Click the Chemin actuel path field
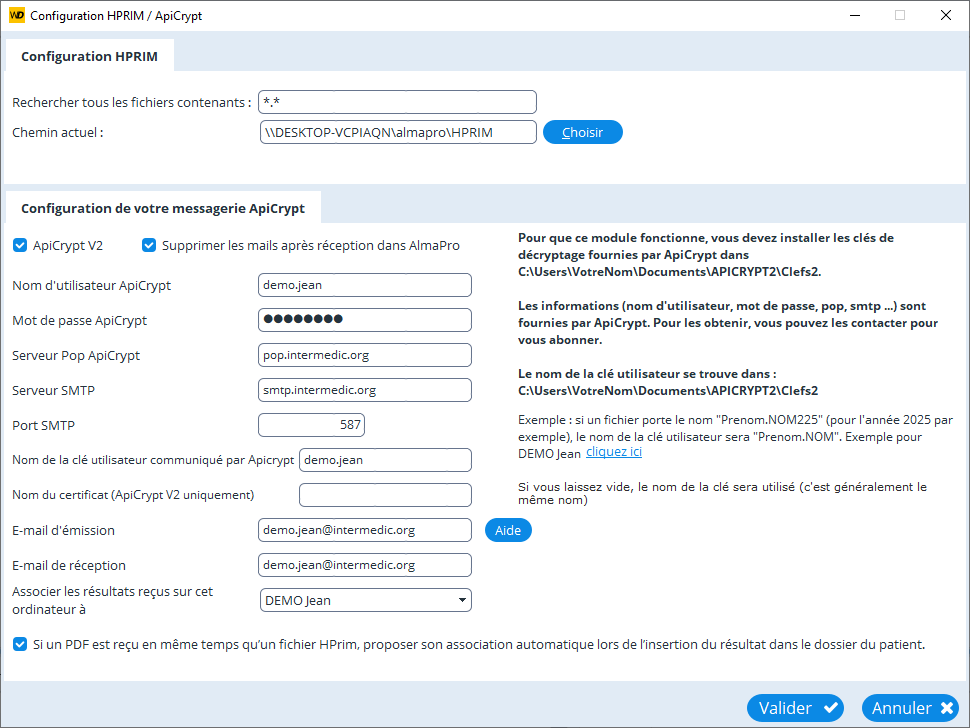The image size is (970, 728). [x=398, y=132]
